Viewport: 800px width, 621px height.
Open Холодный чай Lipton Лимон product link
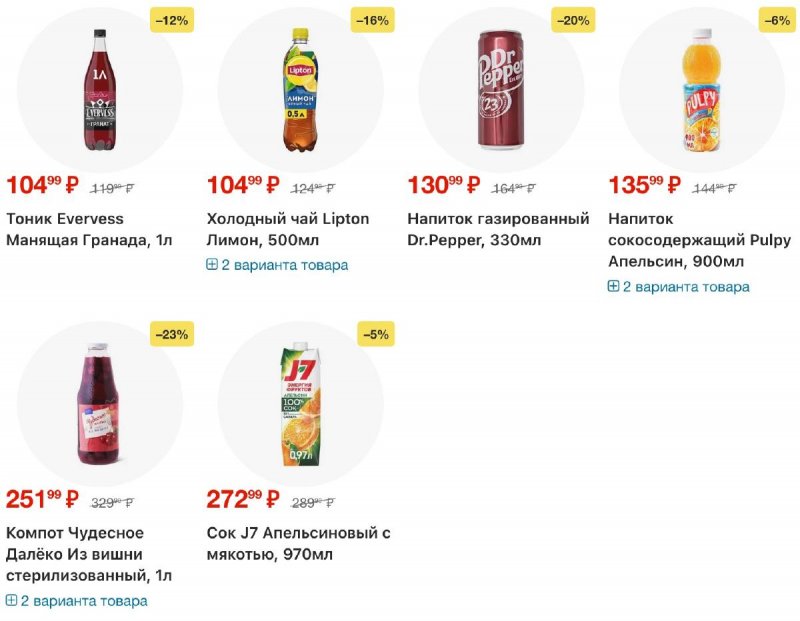[x=288, y=229]
